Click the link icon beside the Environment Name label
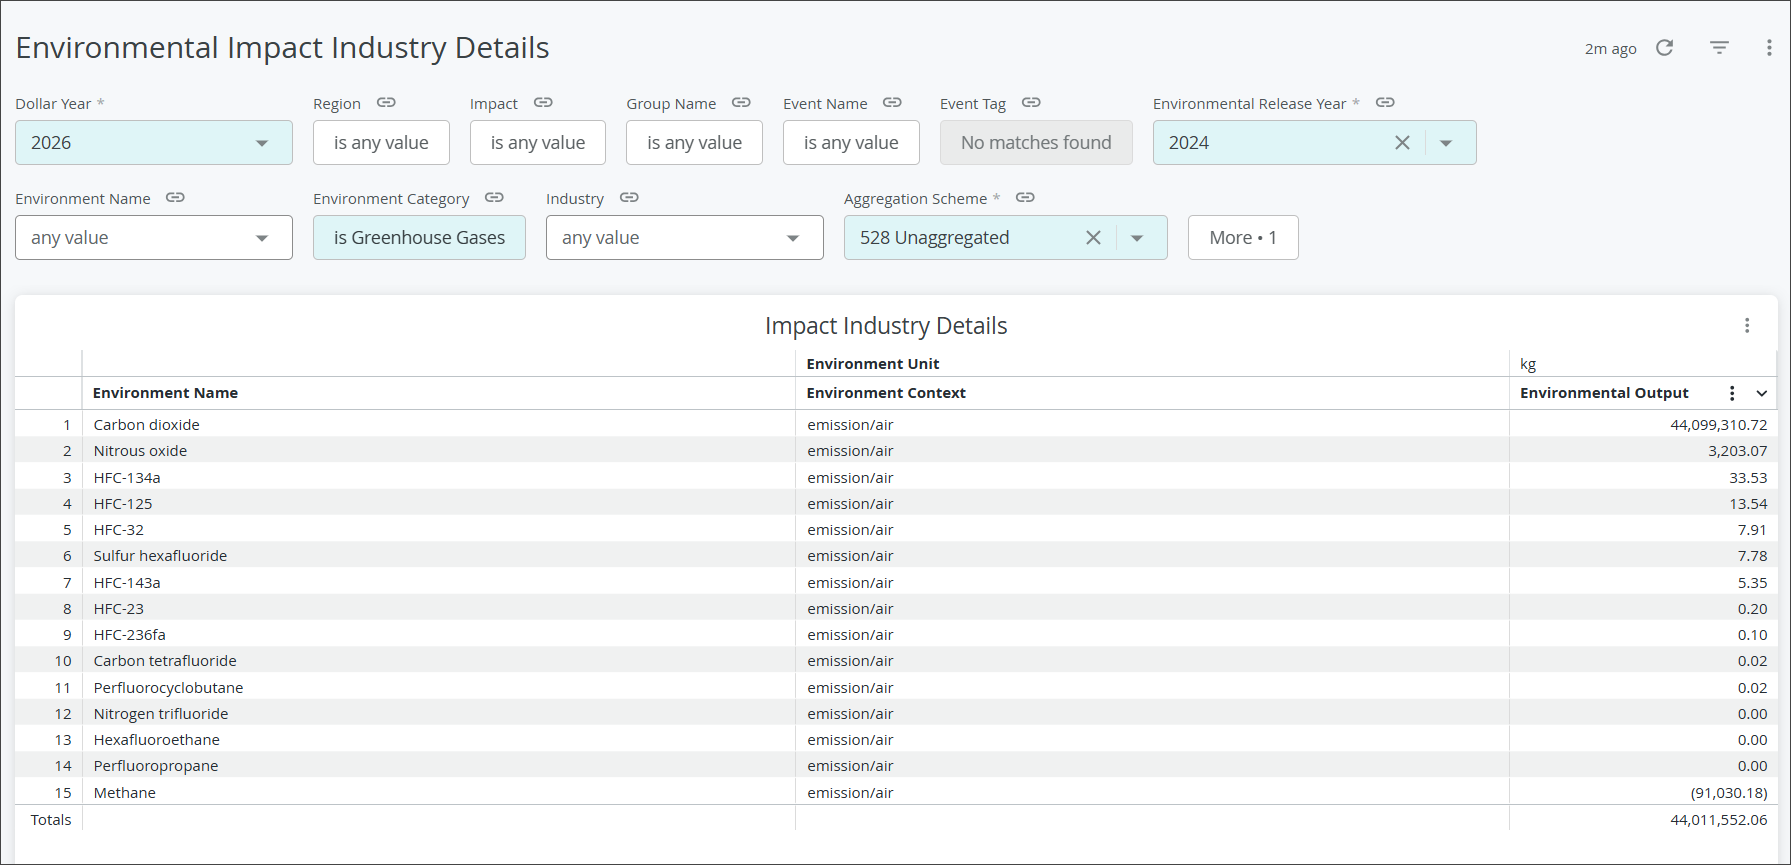Image resolution: width=1791 pixels, height=865 pixels. 175,198
